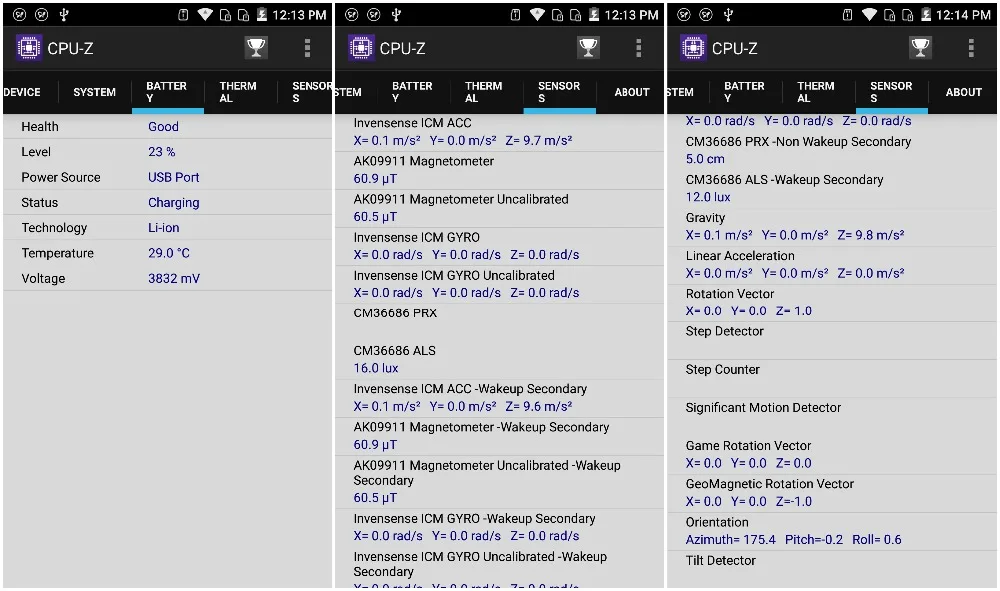Select AK09911 Magnetometer Uncalibrated row

pyautogui.click(x=499, y=208)
